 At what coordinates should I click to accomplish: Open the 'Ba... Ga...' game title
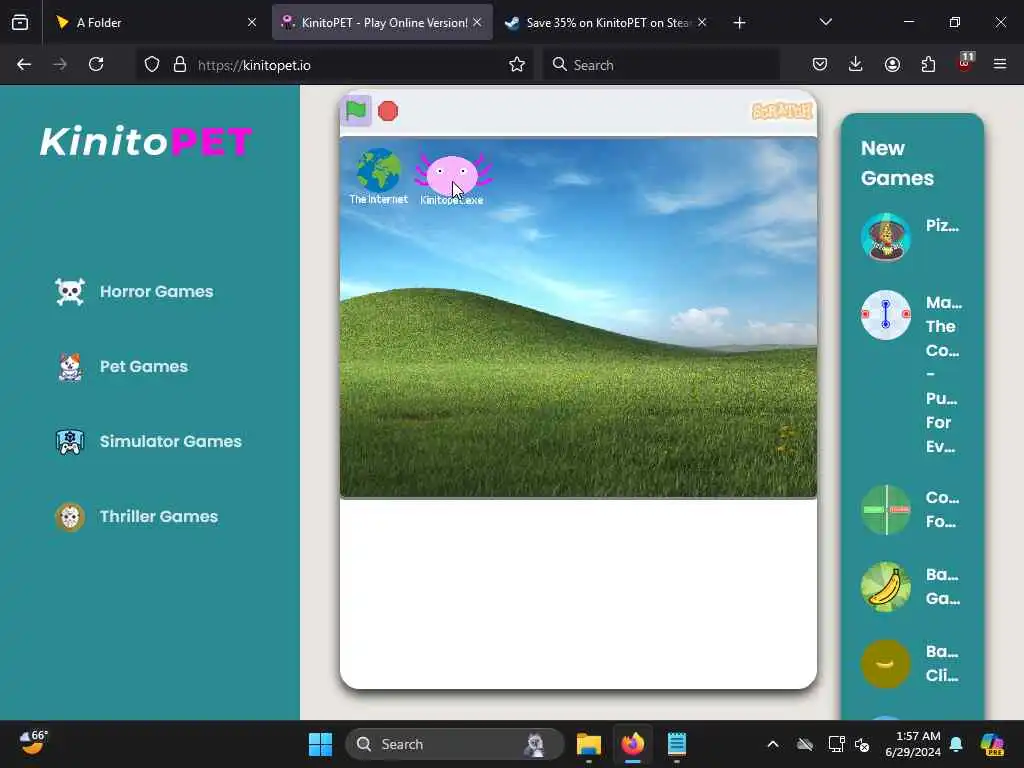click(942, 586)
